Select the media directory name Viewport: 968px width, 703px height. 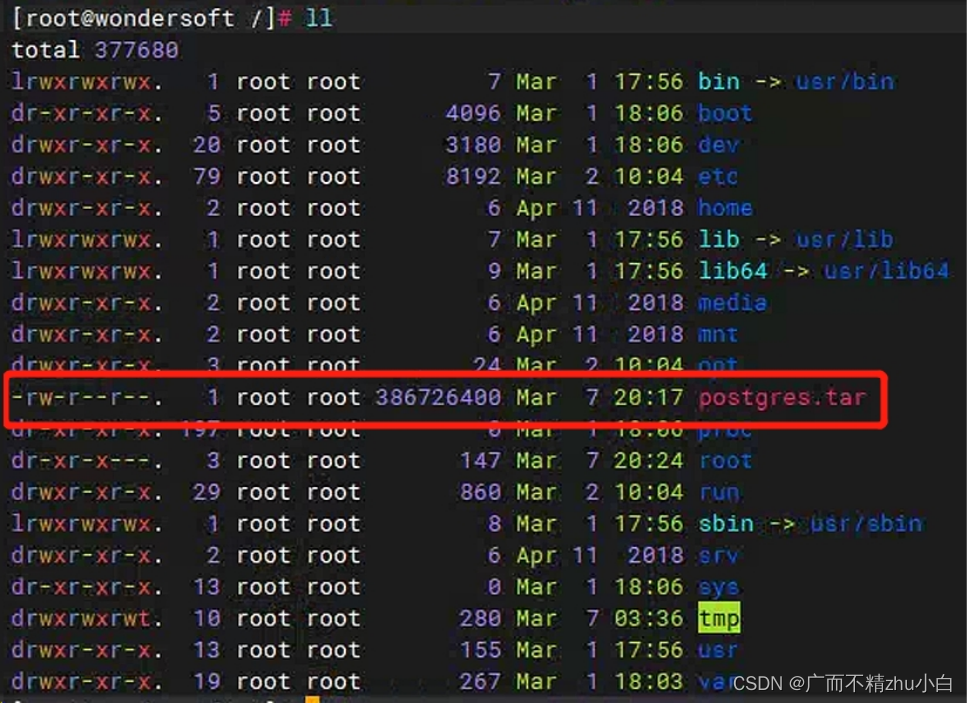[731, 302]
